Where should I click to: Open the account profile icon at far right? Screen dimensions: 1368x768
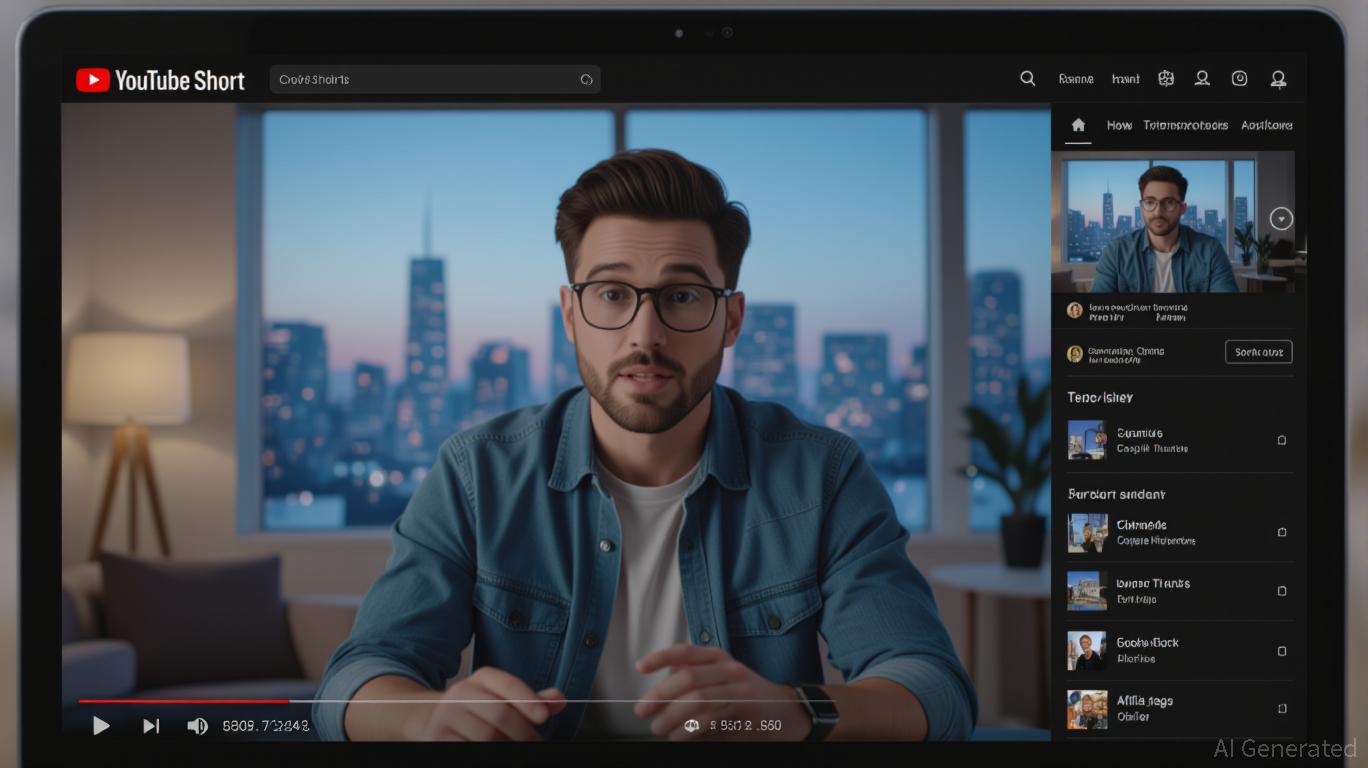point(1277,79)
